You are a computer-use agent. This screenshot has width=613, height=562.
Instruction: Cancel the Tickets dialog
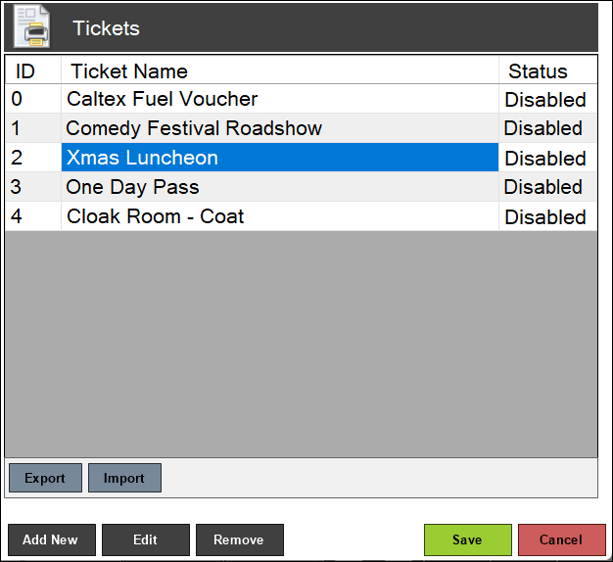[x=562, y=540]
